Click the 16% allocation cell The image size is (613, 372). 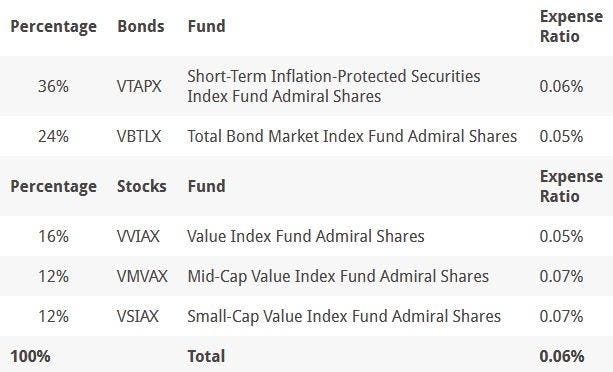tap(53, 236)
